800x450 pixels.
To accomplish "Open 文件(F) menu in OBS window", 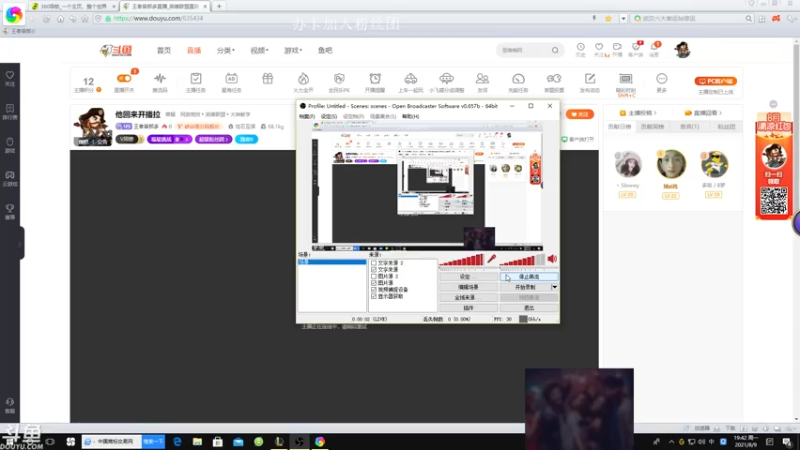I will coord(307,116).
